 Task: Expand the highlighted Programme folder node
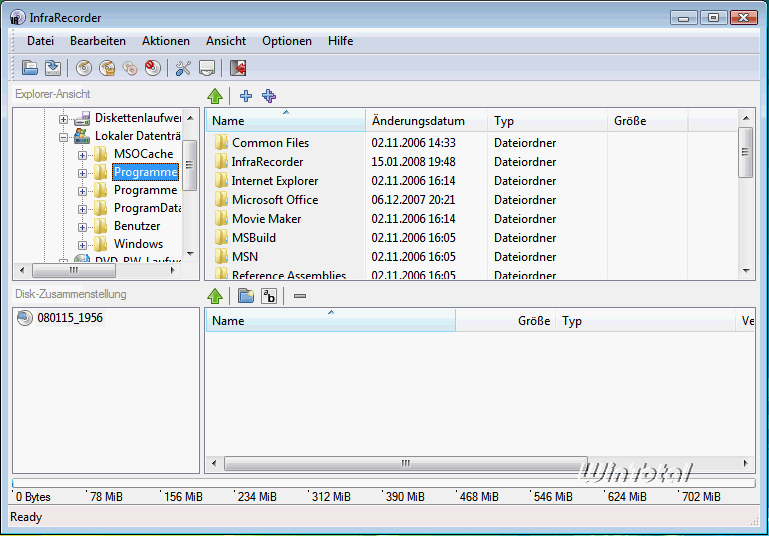click(x=82, y=173)
